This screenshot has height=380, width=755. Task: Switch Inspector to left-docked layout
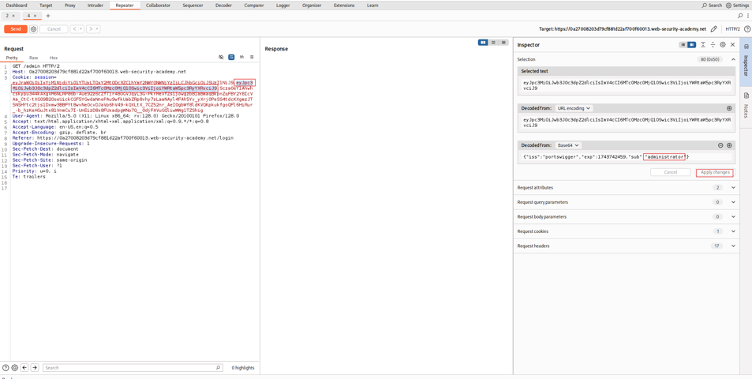point(683,45)
